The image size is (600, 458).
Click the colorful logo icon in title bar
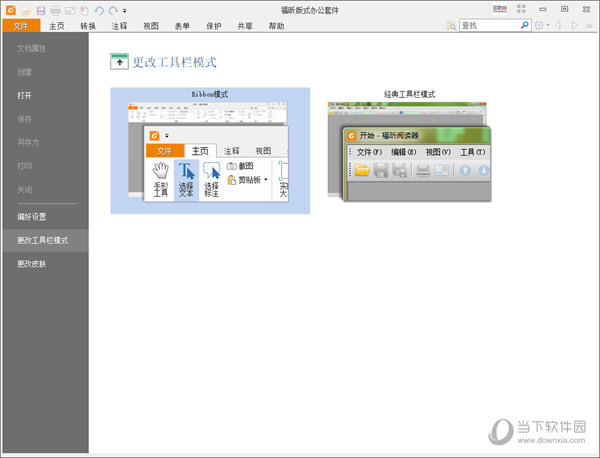click(x=500, y=9)
